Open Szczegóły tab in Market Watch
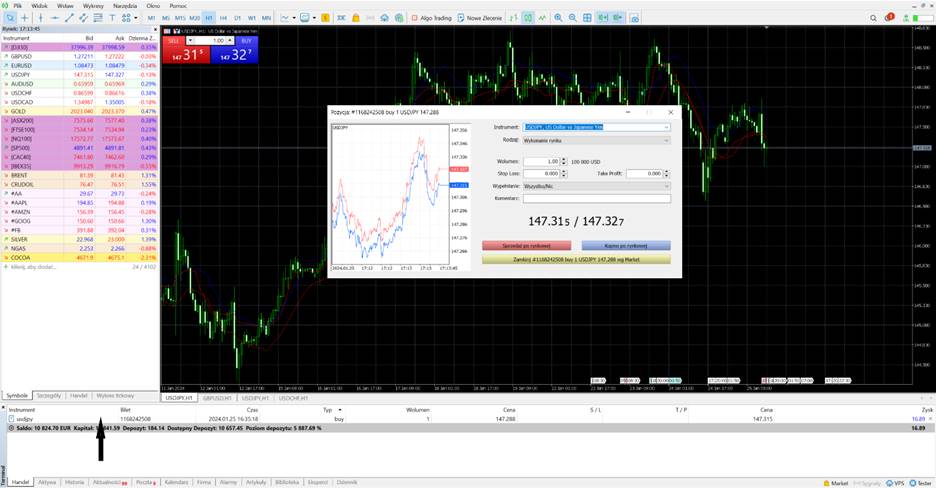936x488 pixels. click(x=49, y=396)
